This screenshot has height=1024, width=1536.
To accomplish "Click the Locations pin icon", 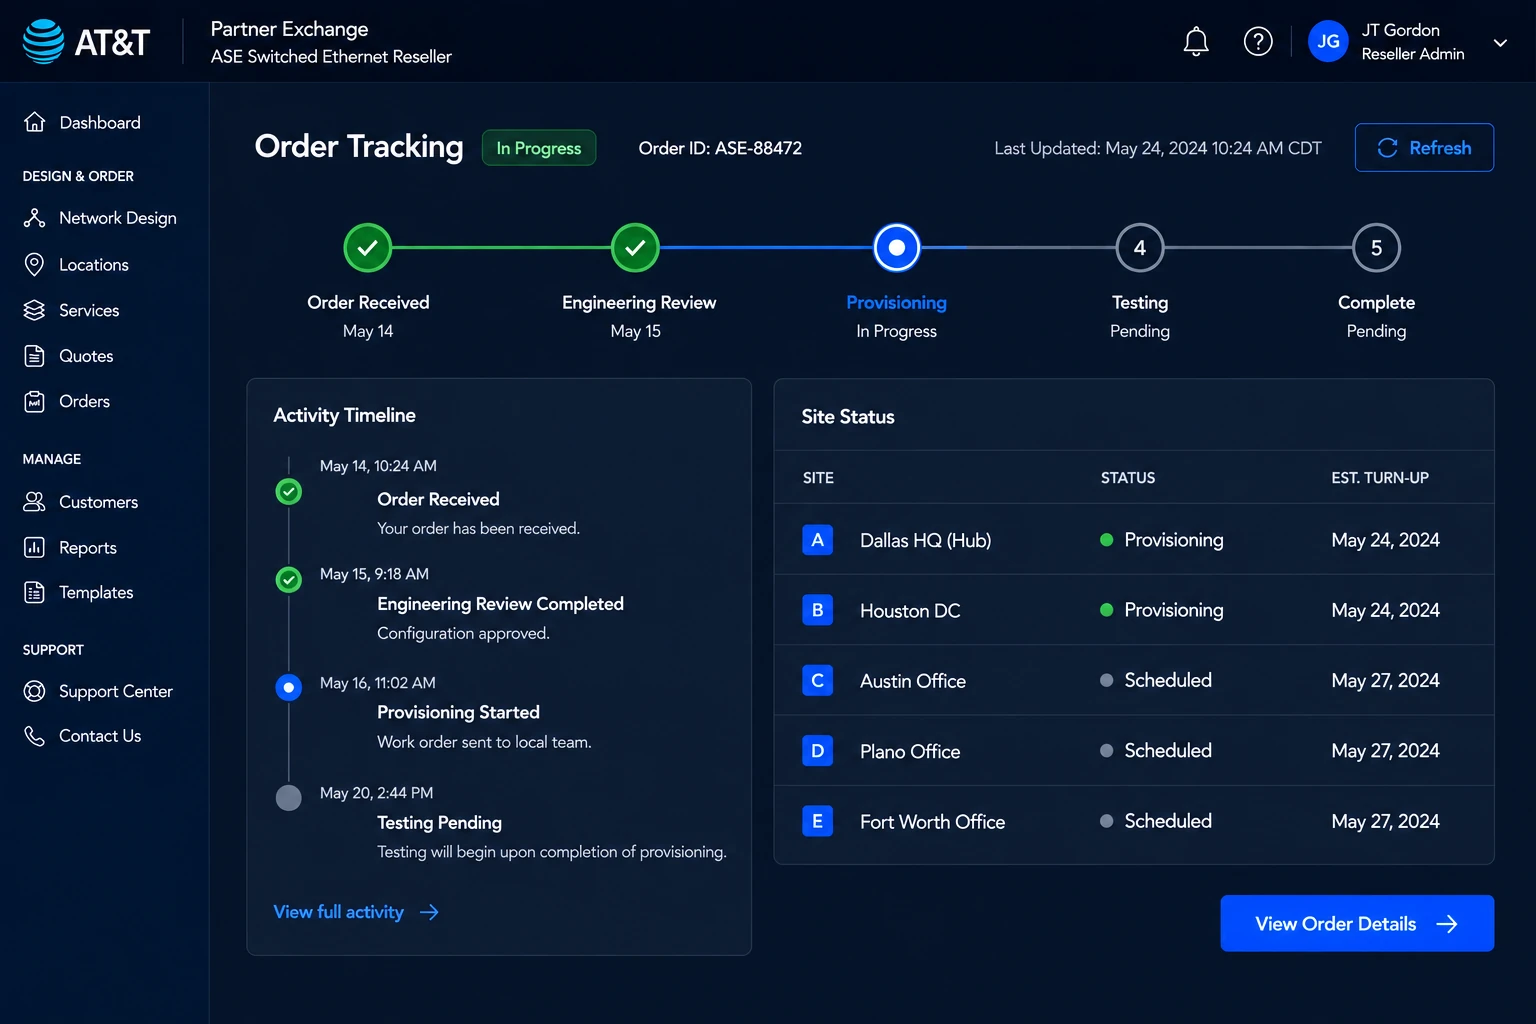I will 35,264.
